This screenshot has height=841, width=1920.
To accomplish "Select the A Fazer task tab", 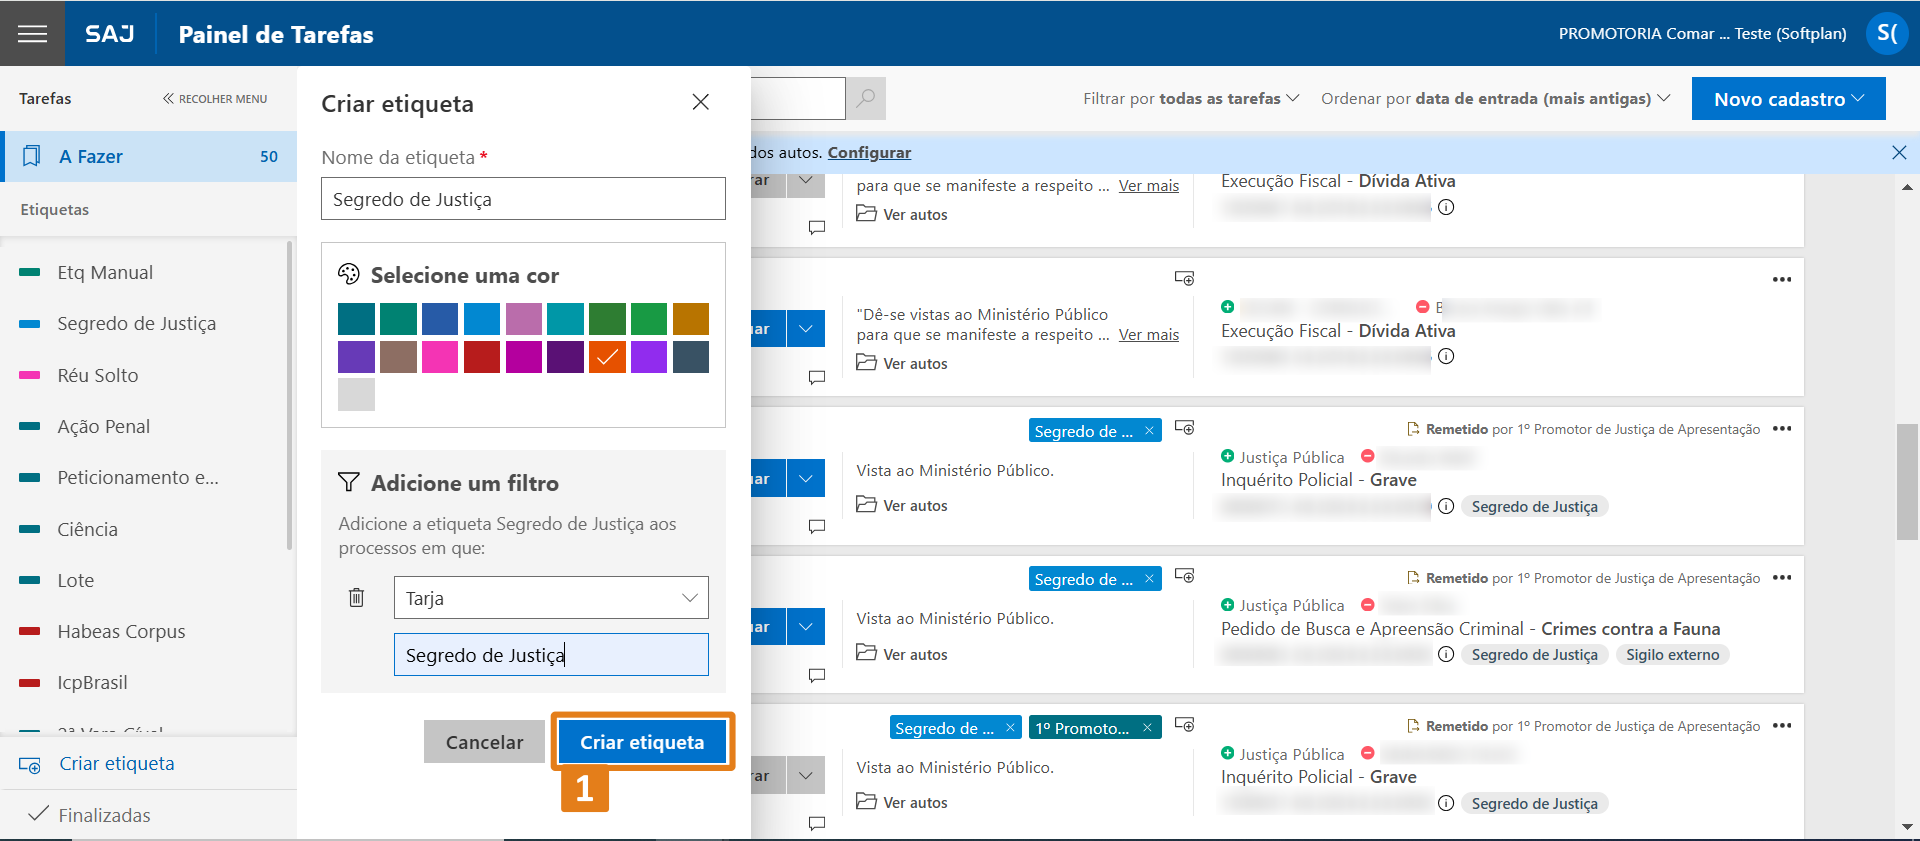I will coord(150,156).
